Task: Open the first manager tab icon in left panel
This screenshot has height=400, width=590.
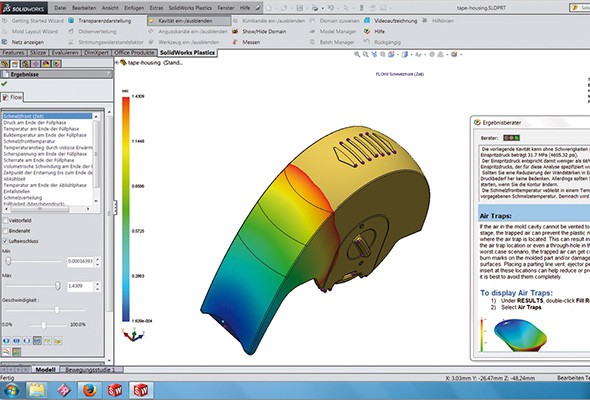Action: [5, 64]
